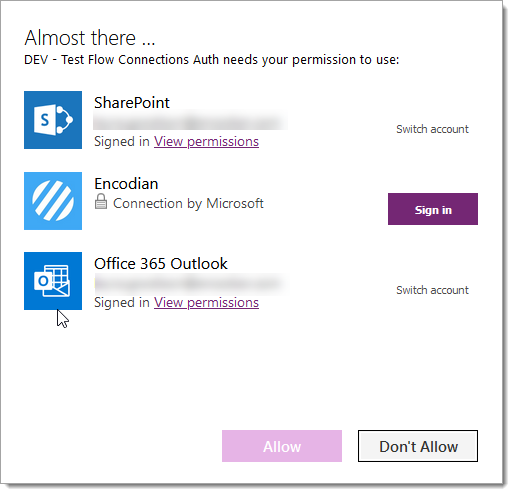The image size is (513, 494).
Task: Click the blurred account email under Outlook
Action: point(190,284)
